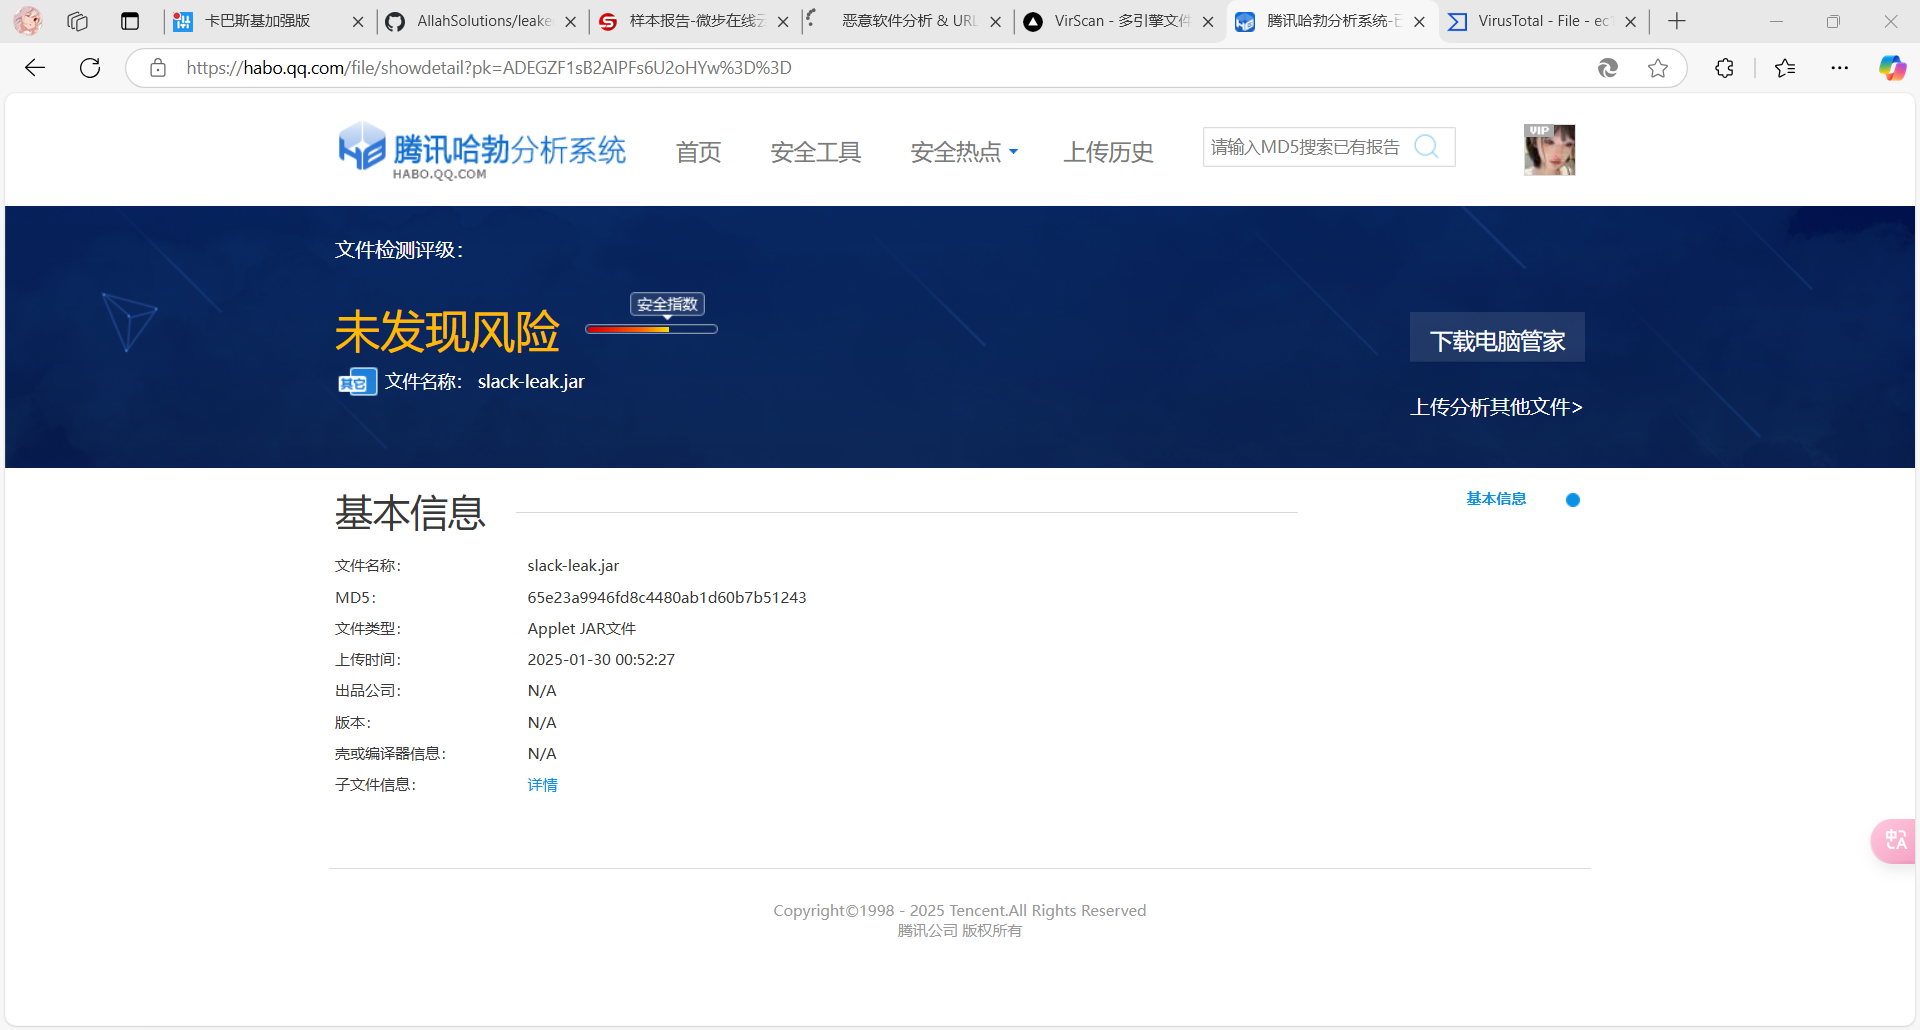Expand the 安全热点 dropdown menu
Screen dimensions: 1920x1030
964,152
